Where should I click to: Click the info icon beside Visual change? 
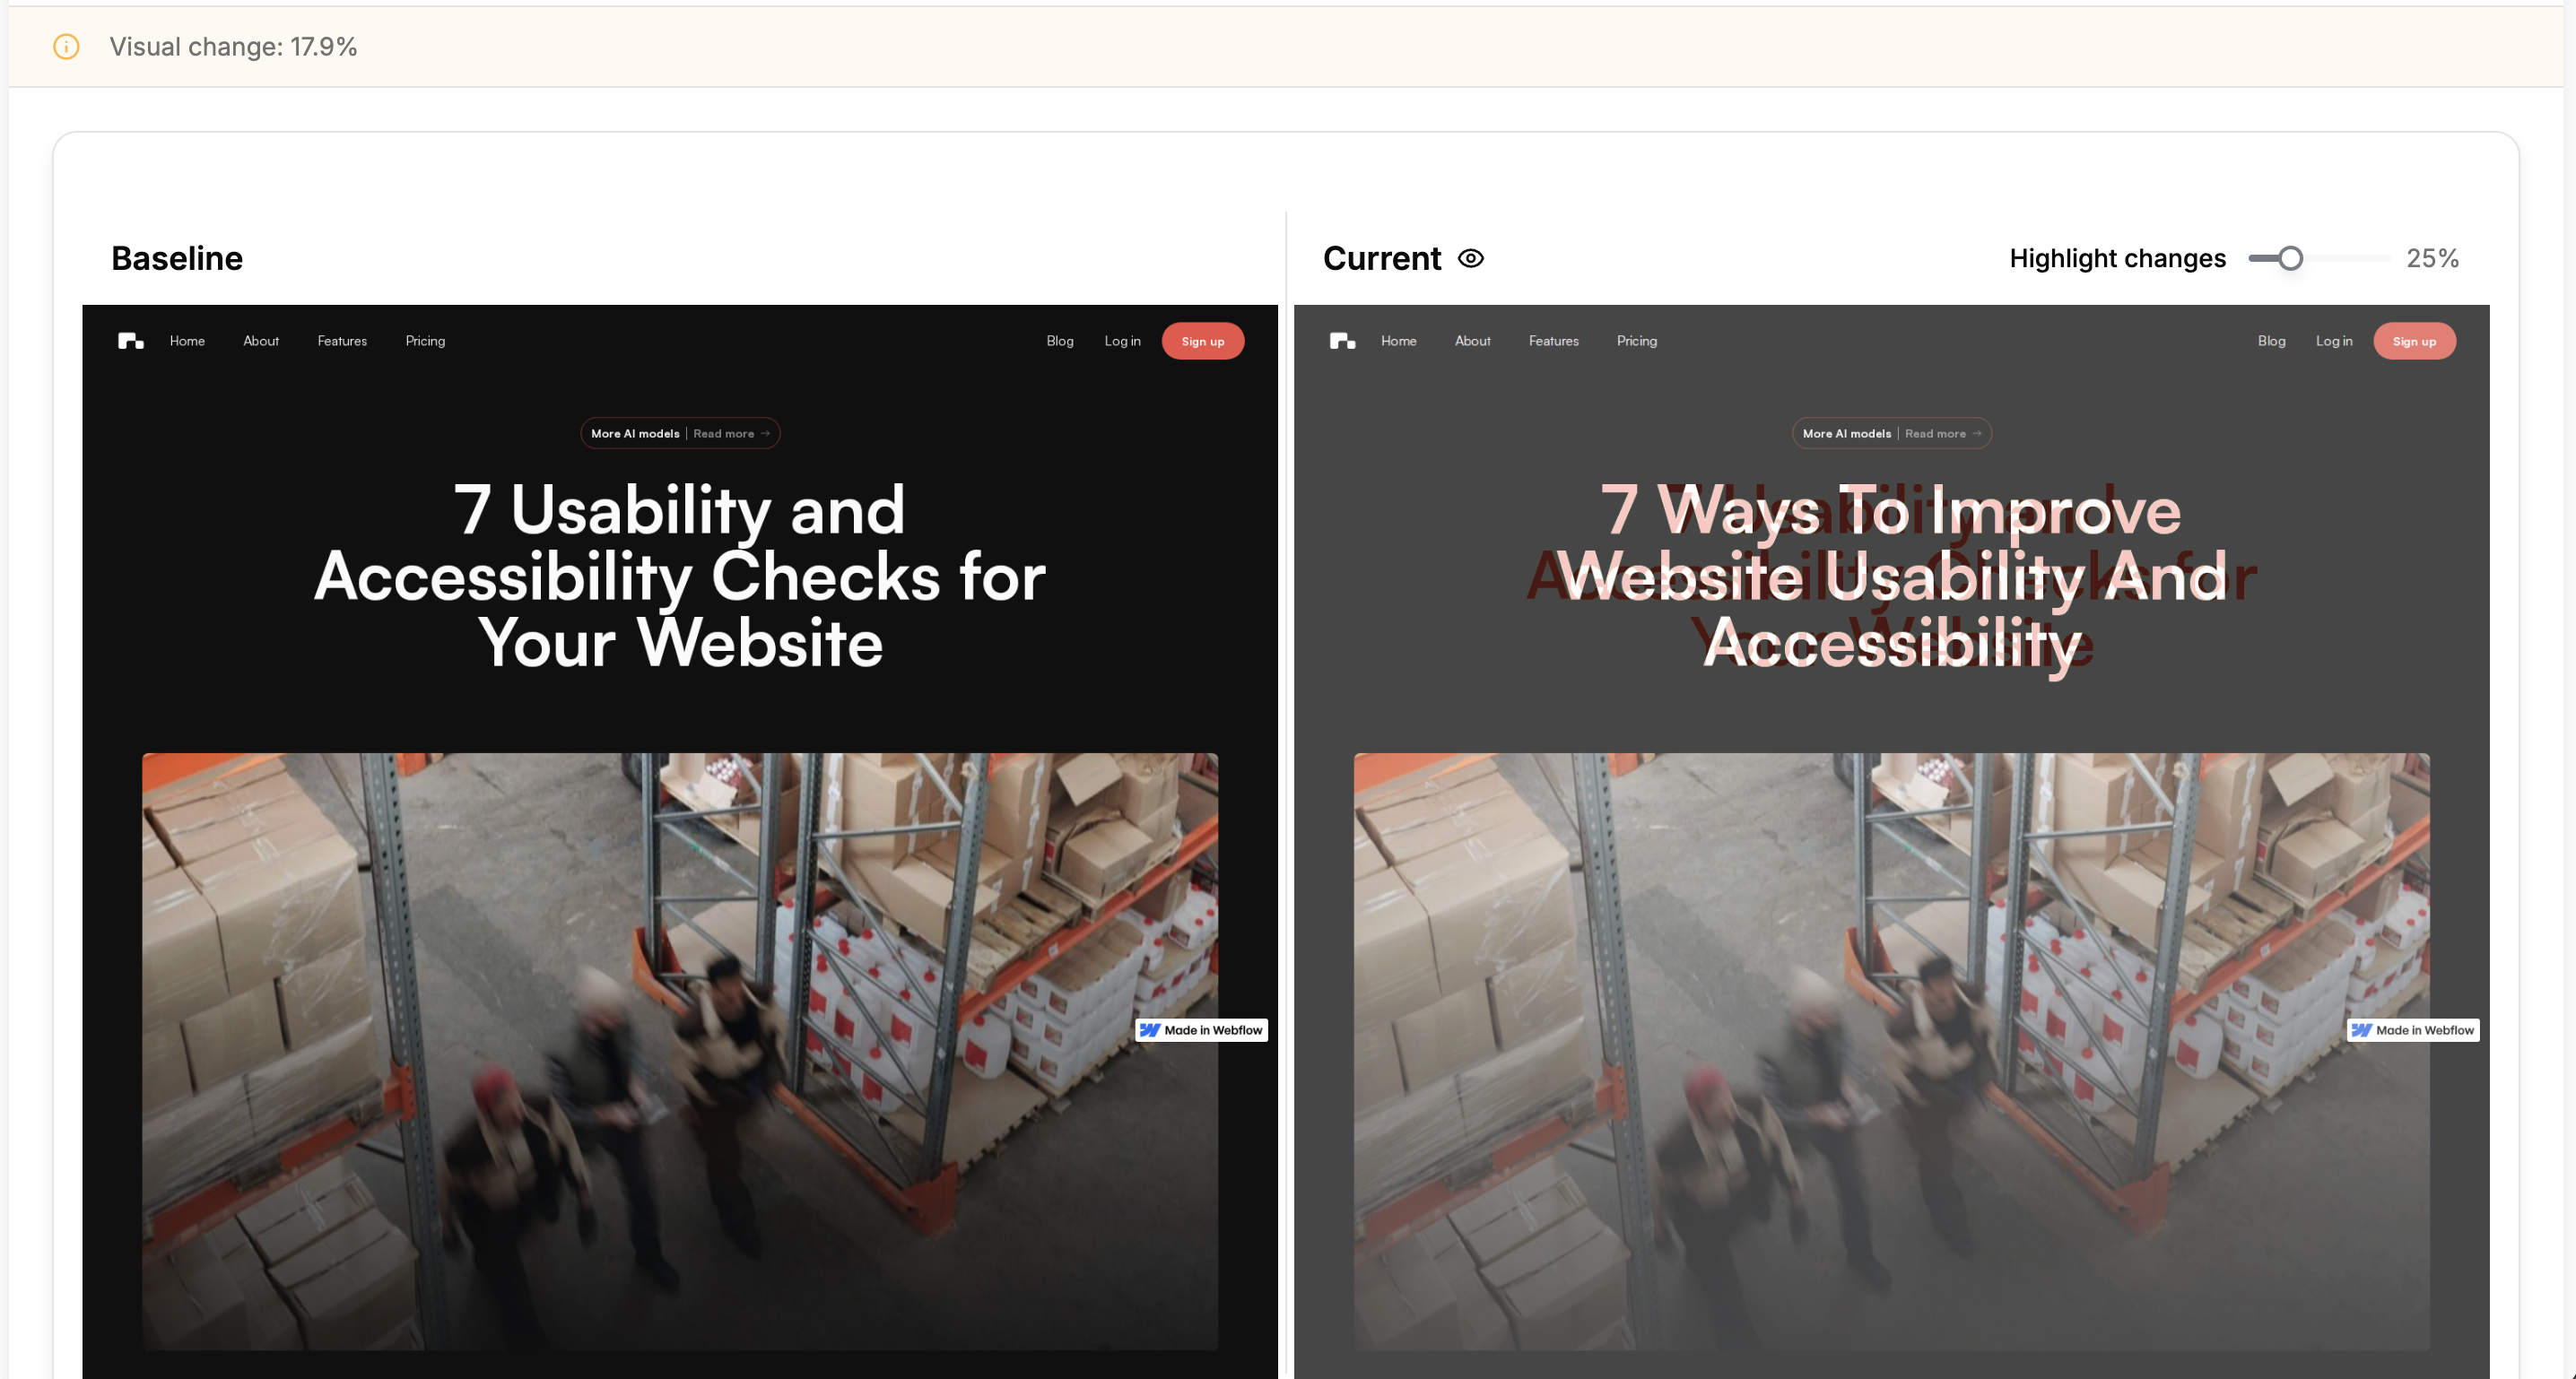(66, 47)
